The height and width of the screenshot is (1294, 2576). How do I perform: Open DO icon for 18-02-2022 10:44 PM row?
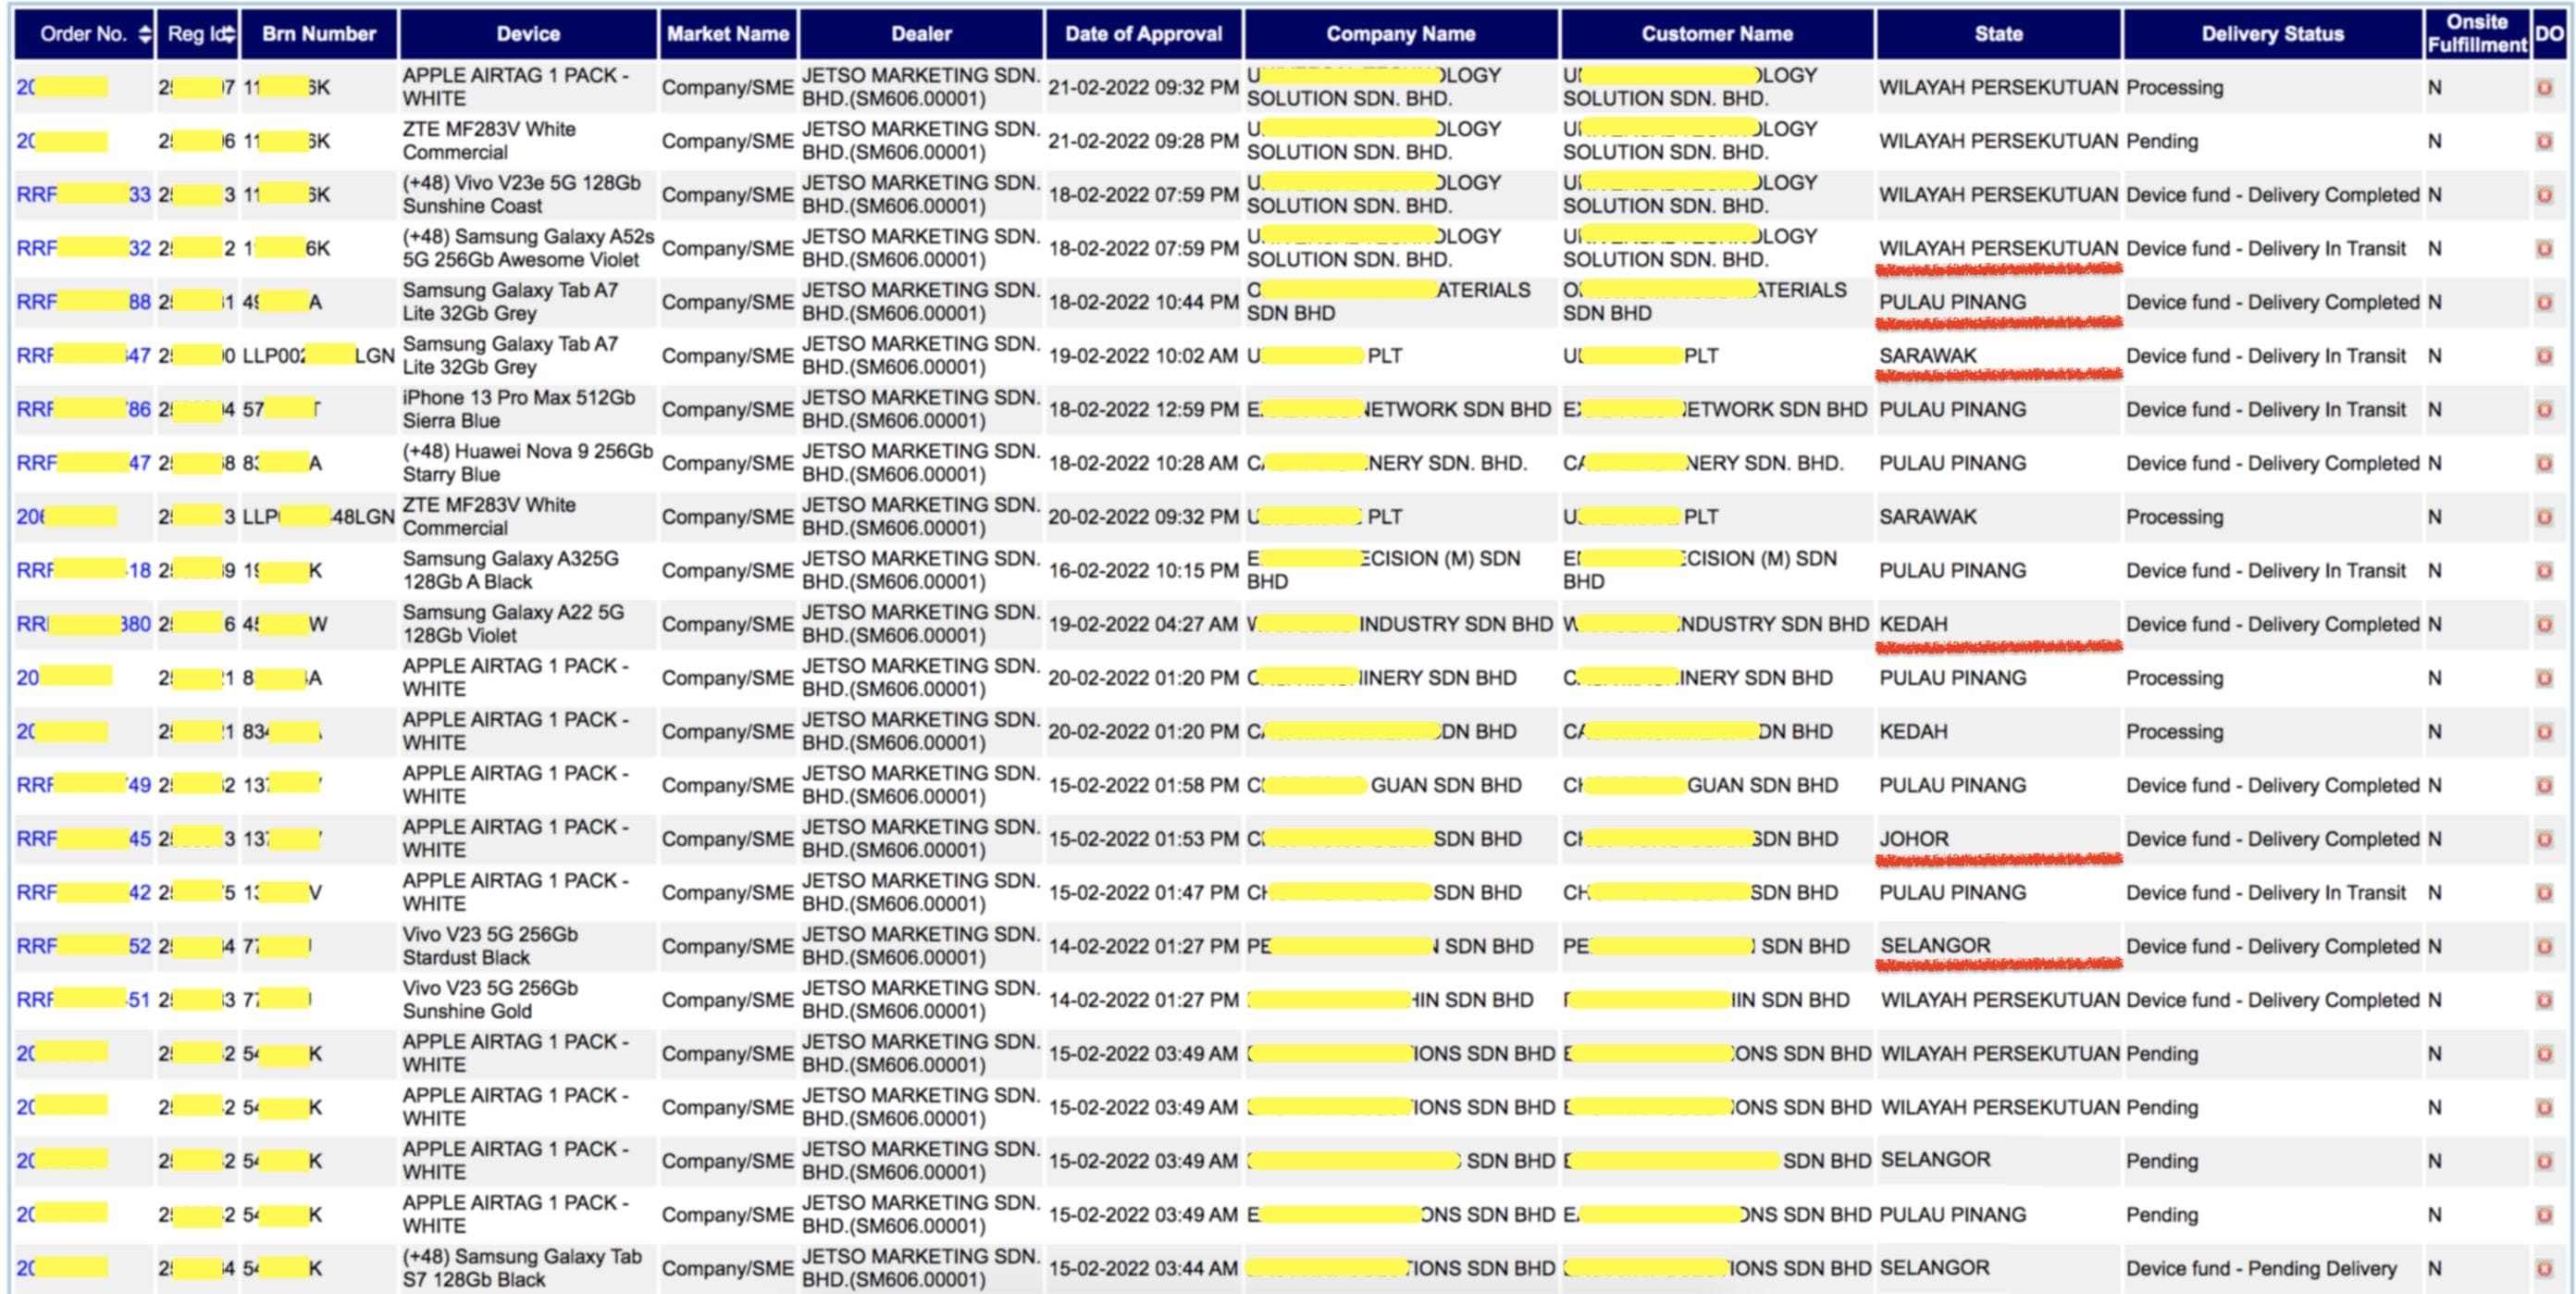click(2545, 302)
